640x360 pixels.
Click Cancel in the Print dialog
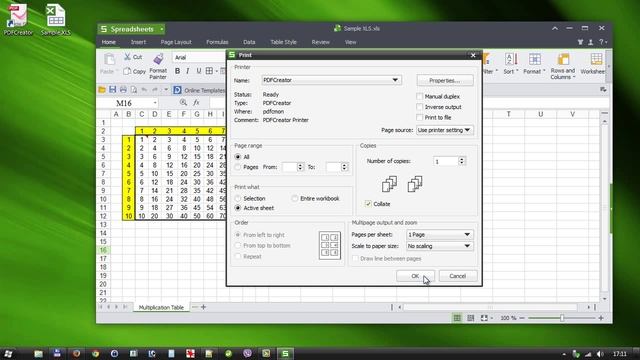tap(458, 276)
